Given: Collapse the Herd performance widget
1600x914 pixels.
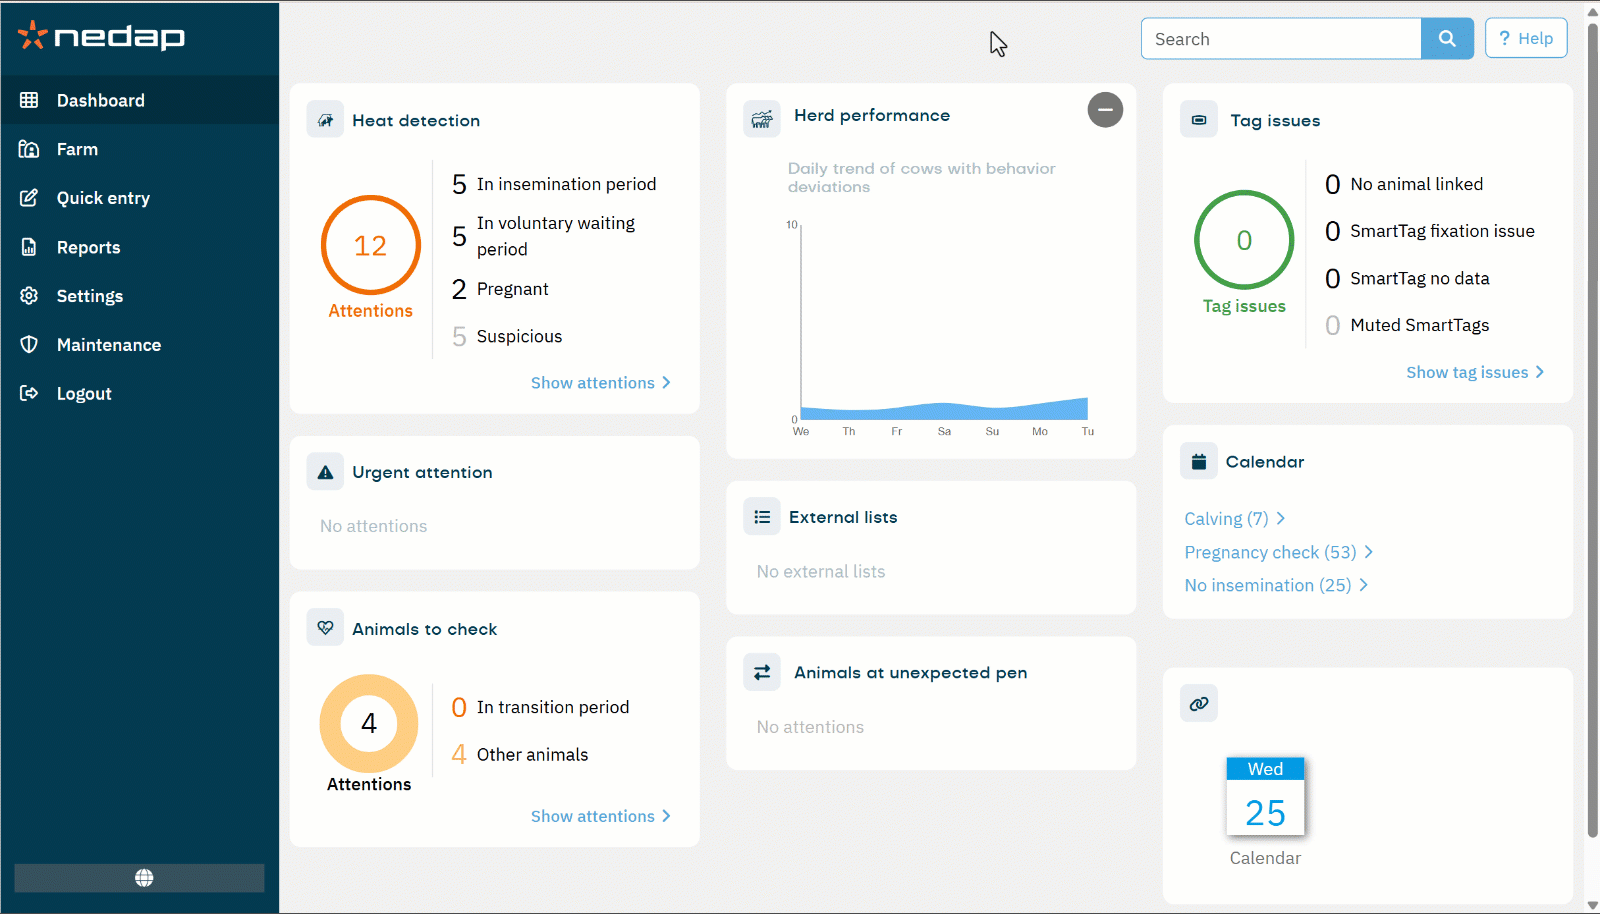Looking at the screenshot, I should (x=1105, y=110).
